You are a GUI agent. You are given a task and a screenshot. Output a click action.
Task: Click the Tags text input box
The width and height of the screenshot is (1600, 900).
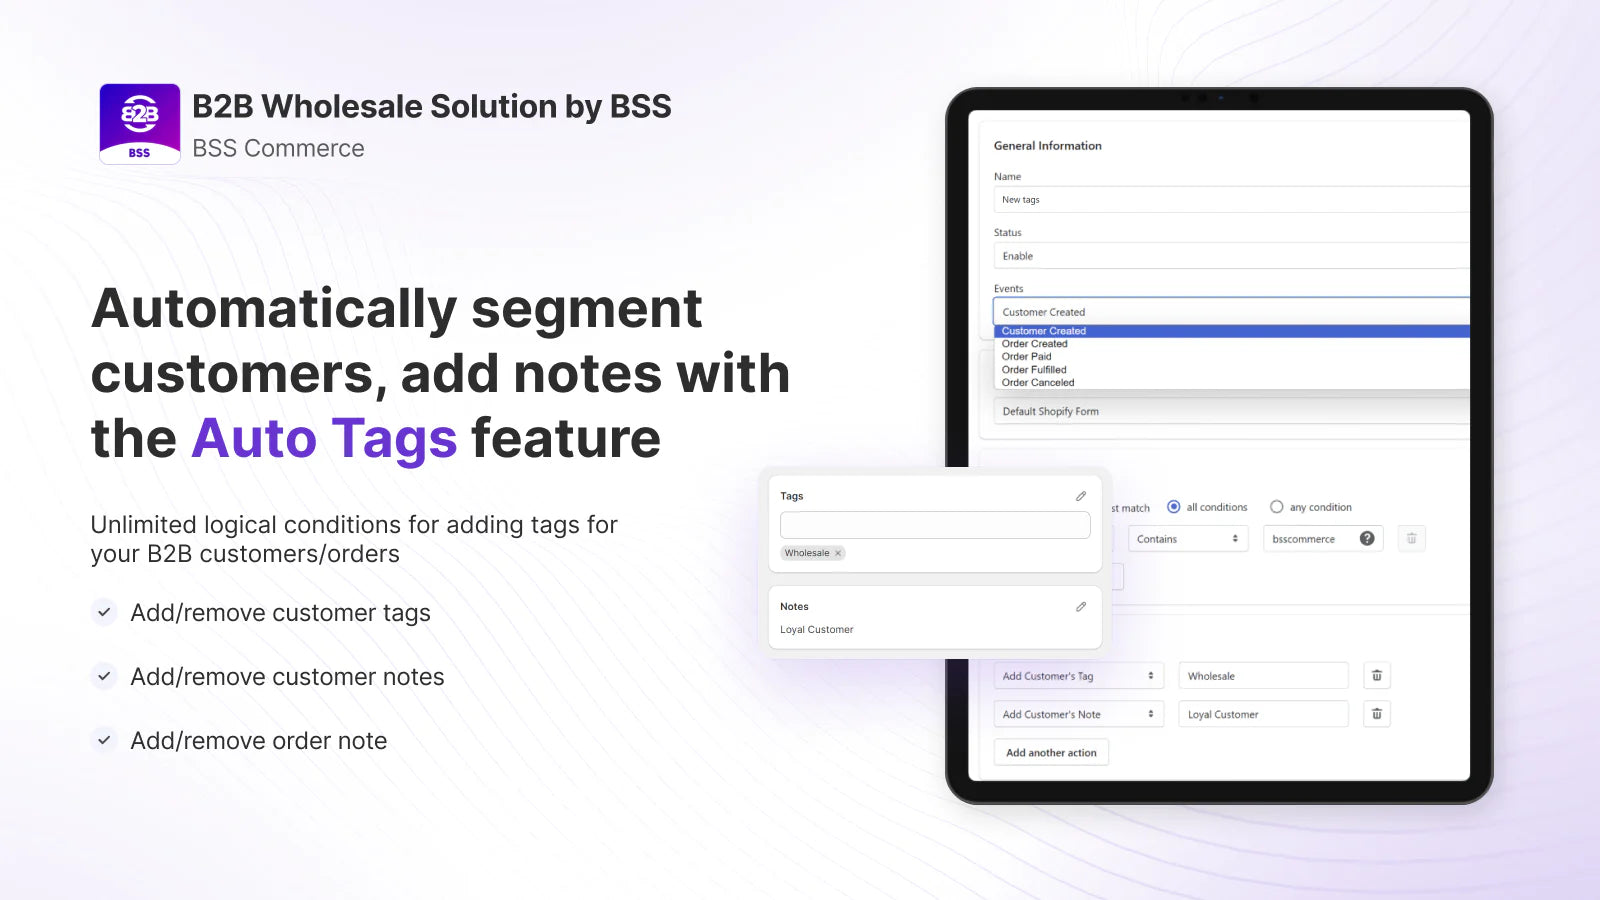(934, 525)
